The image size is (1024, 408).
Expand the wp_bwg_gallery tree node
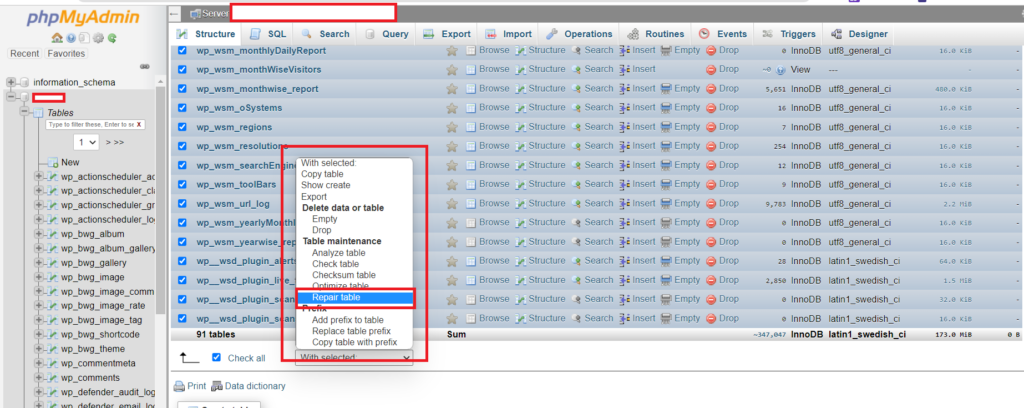coord(39,262)
